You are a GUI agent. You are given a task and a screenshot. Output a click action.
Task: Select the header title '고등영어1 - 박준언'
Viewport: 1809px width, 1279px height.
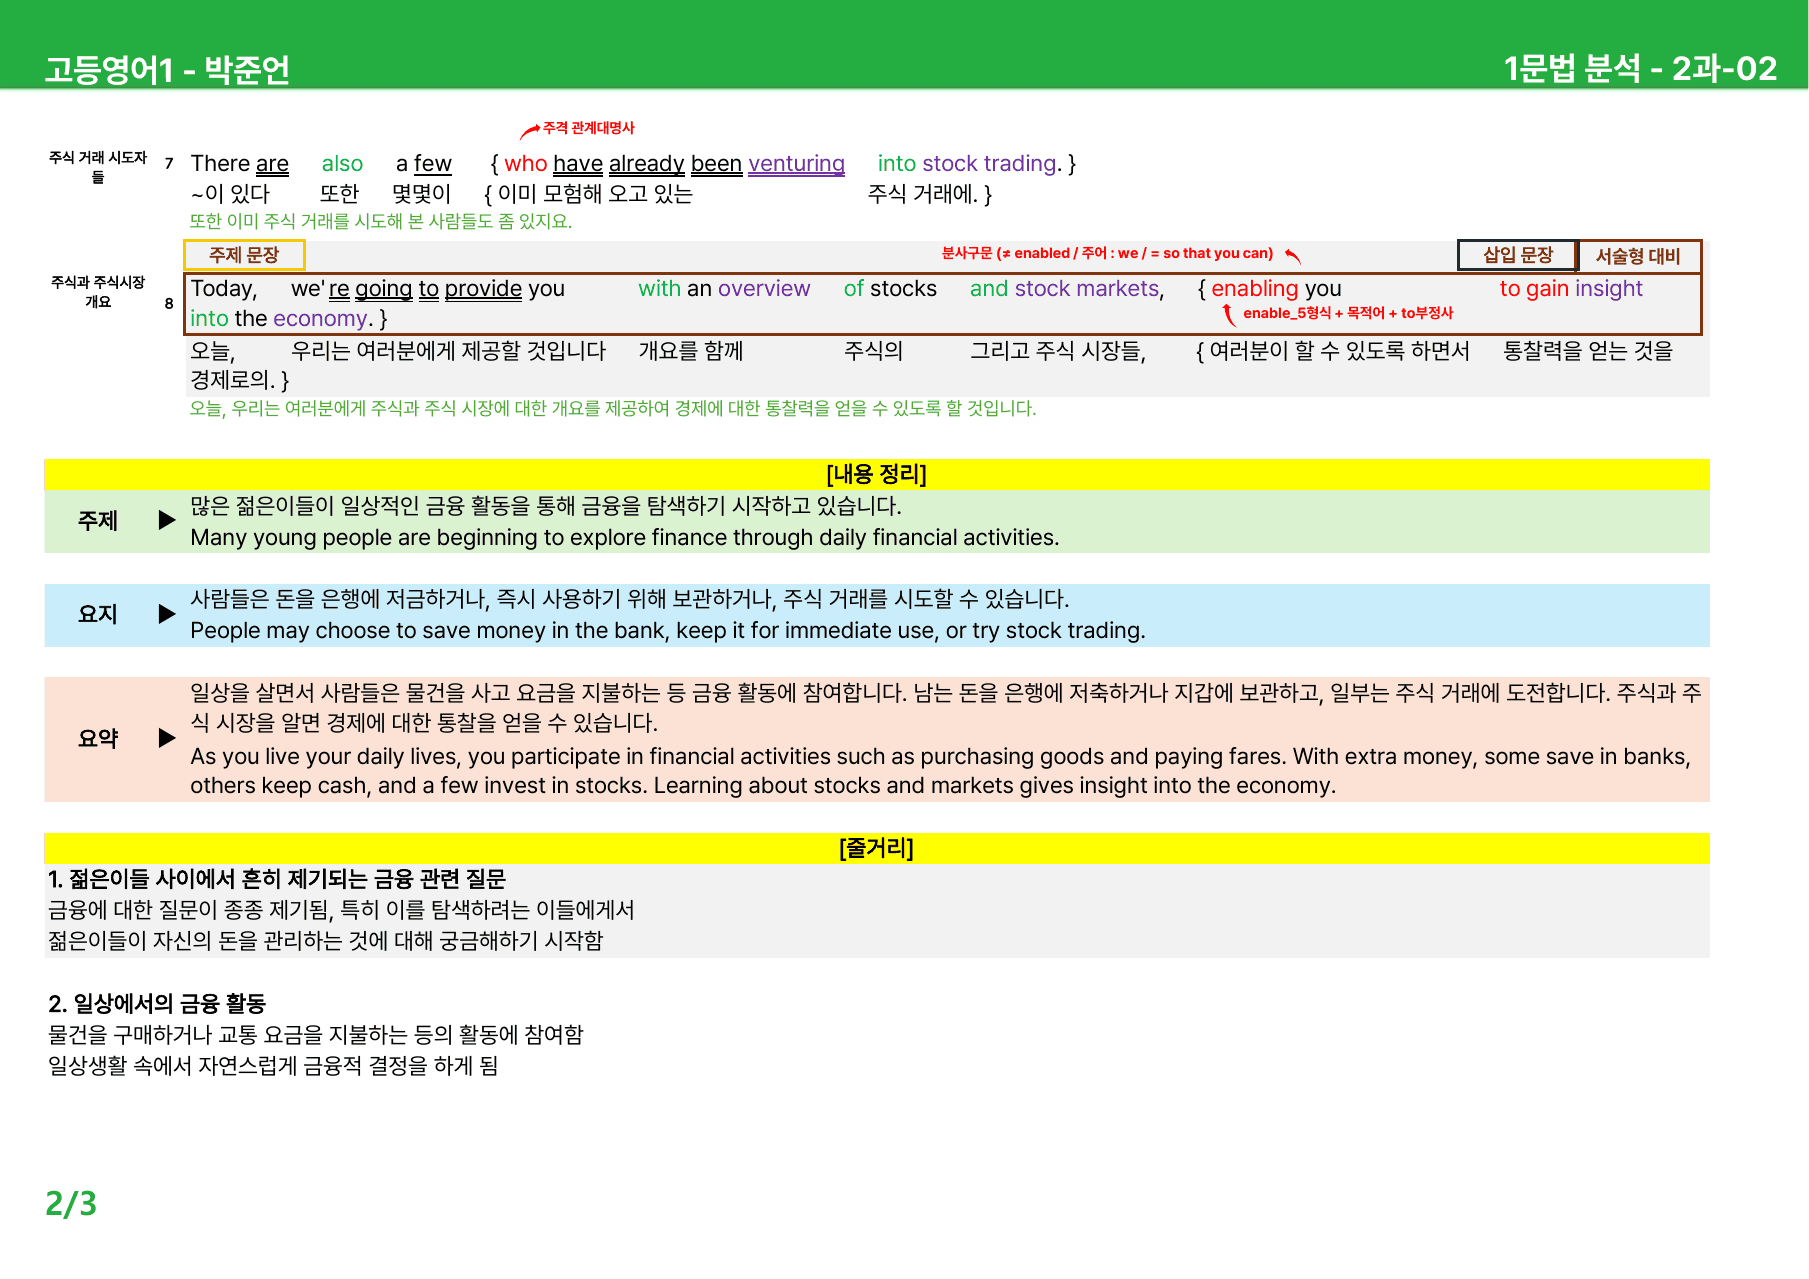point(167,69)
